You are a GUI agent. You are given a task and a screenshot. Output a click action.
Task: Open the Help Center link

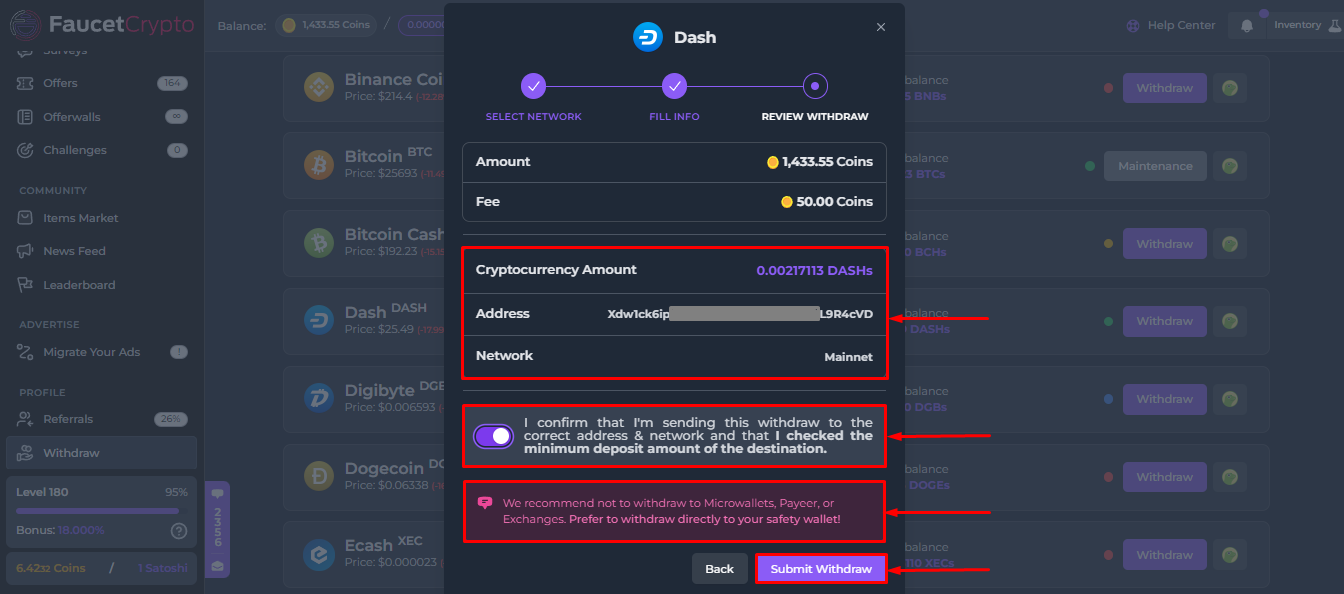click(1171, 25)
